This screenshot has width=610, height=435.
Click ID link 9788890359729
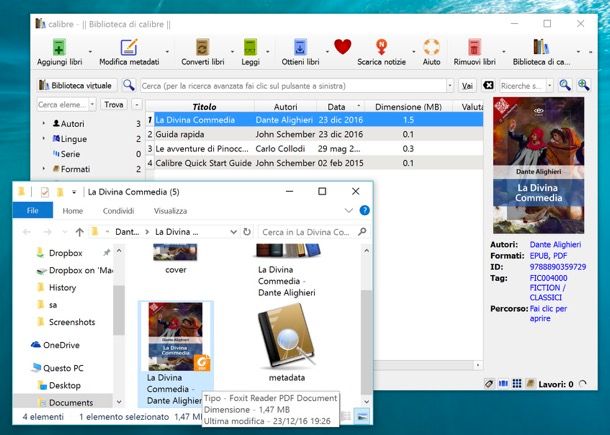click(557, 267)
